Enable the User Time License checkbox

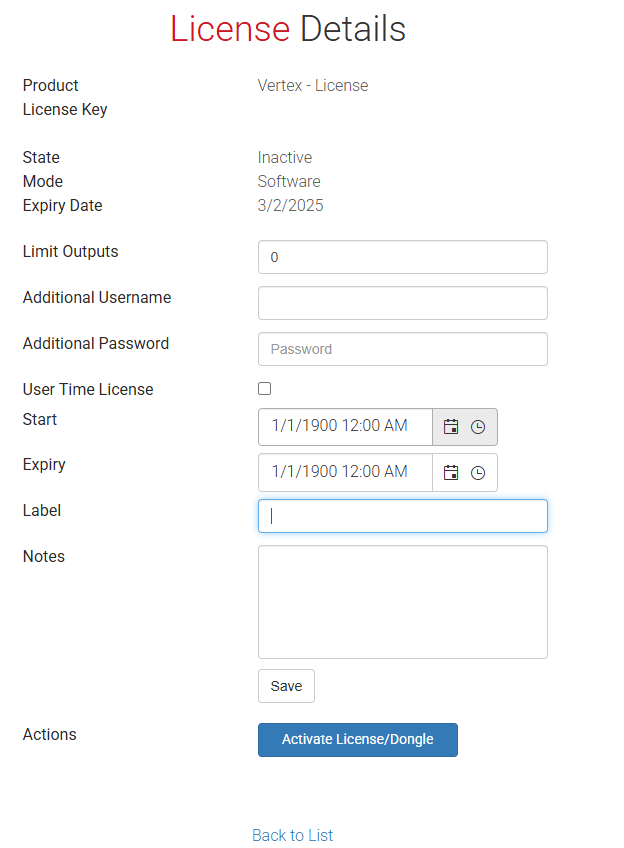pos(264,388)
